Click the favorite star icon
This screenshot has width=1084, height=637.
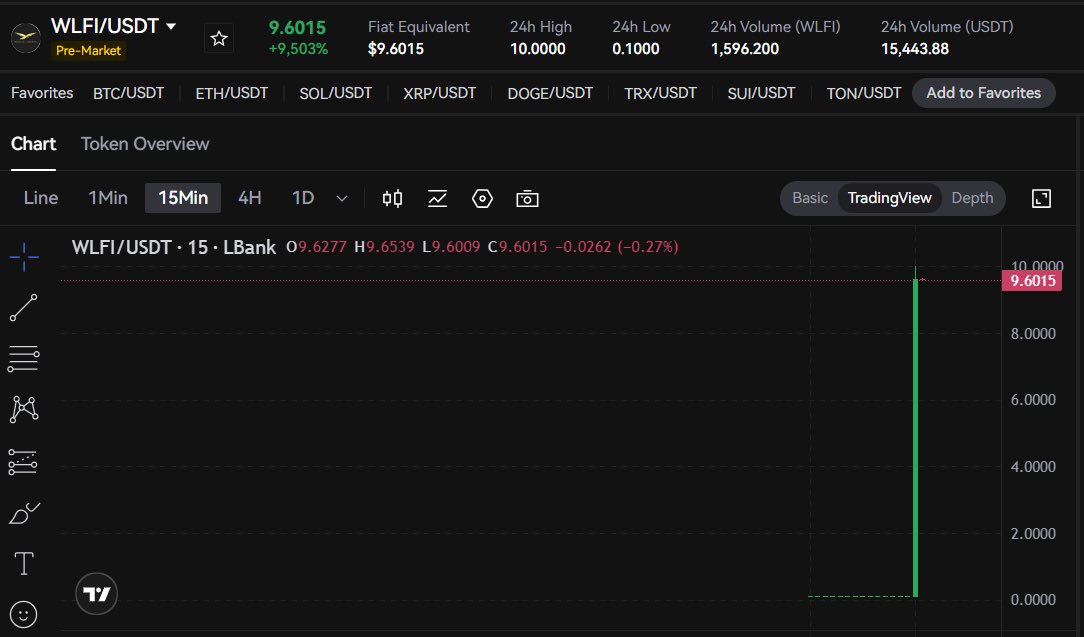219,39
